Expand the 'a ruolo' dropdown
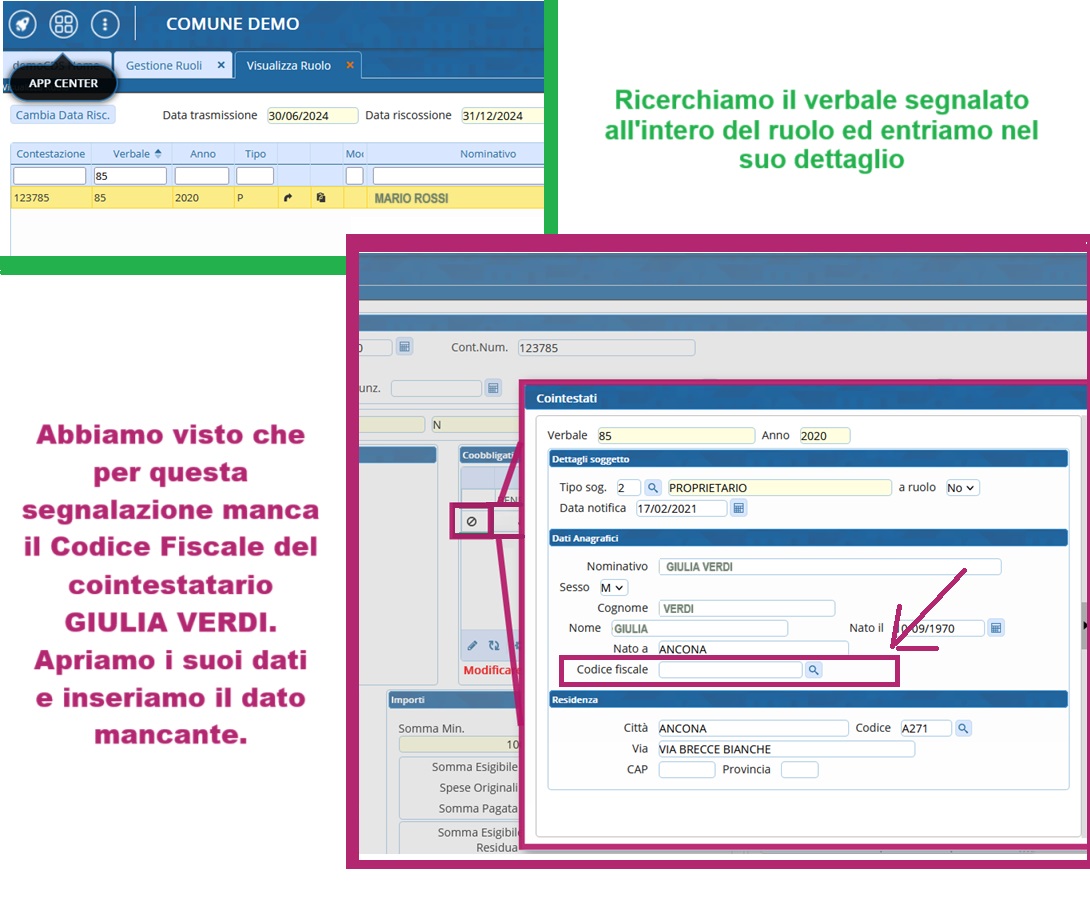The width and height of the screenshot is (1090, 910). pyautogui.click(x=962, y=488)
